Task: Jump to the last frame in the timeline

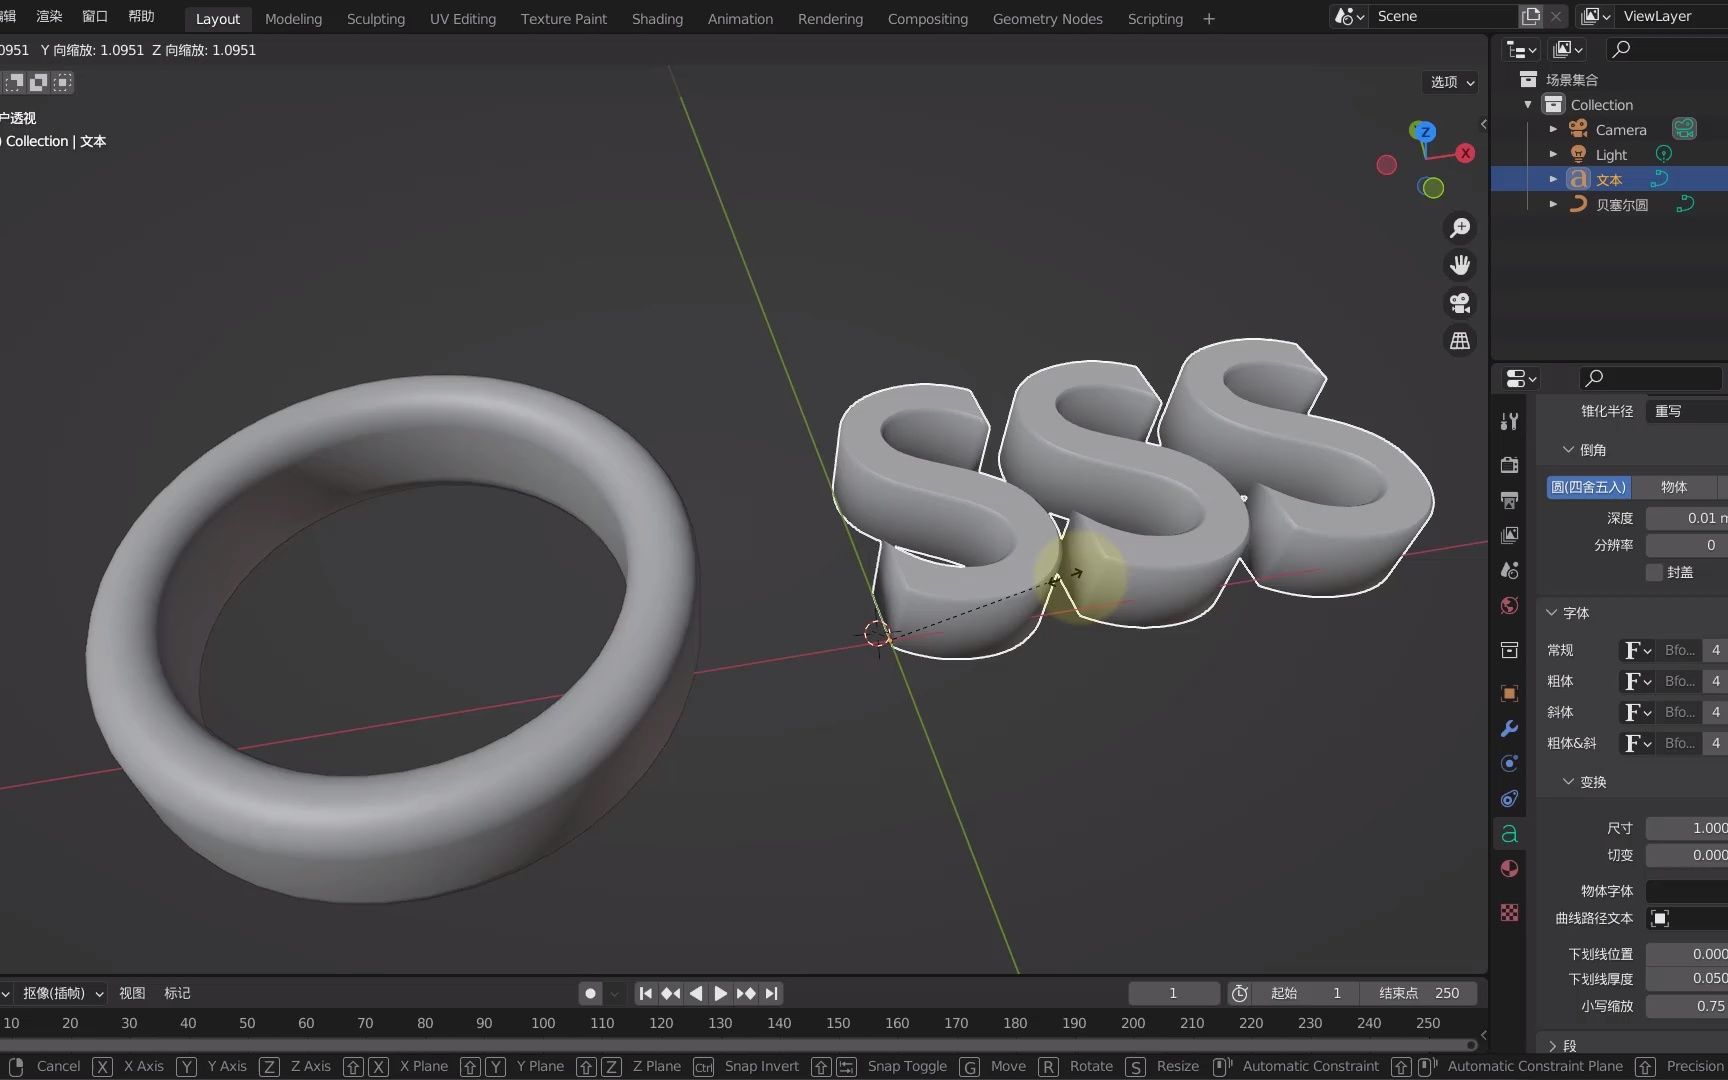Action: [771, 993]
